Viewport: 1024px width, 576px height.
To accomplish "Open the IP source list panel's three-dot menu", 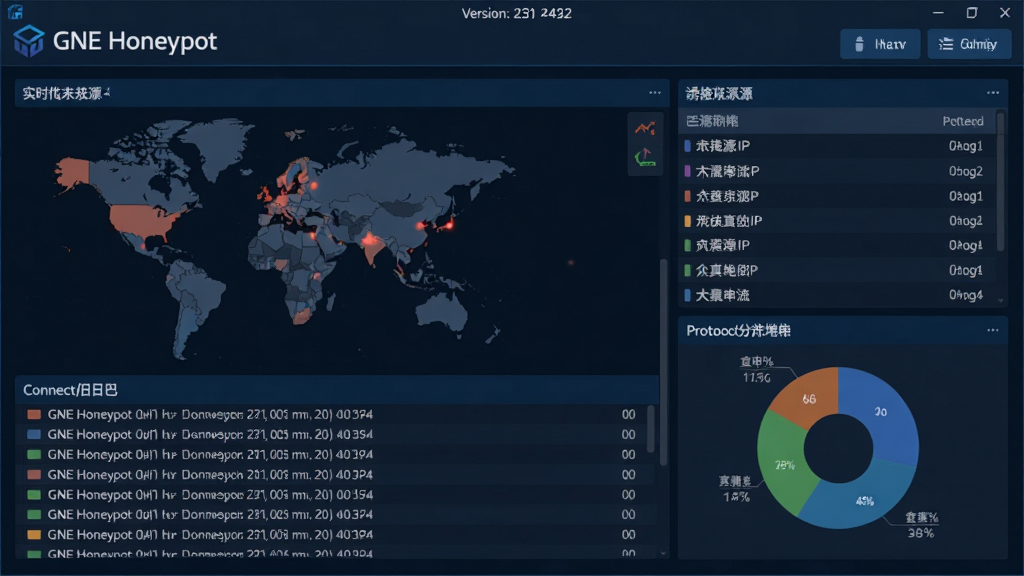I will [993, 93].
